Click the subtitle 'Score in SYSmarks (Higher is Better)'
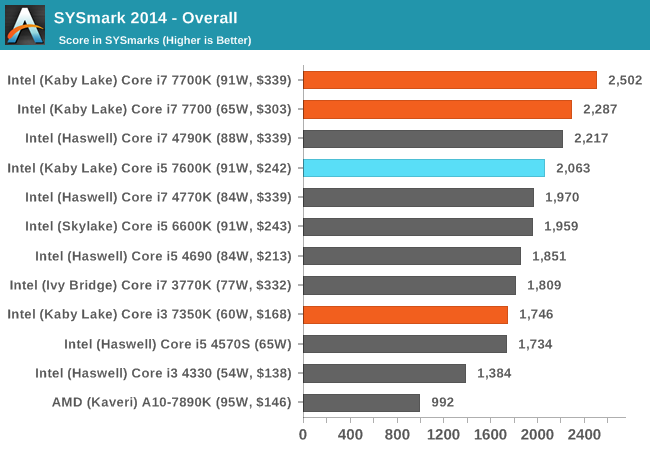The height and width of the screenshot is (450, 650). (x=155, y=40)
